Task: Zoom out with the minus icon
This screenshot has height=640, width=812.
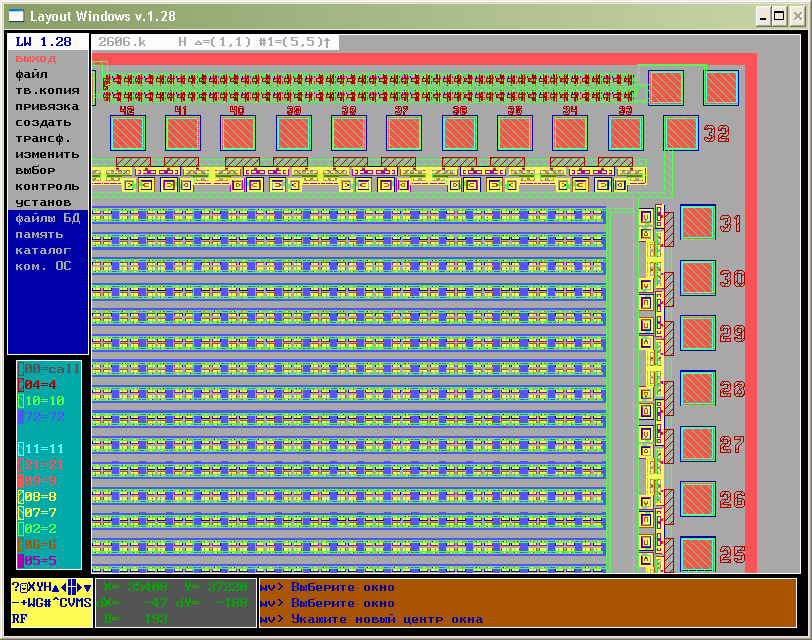Action: (16, 603)
